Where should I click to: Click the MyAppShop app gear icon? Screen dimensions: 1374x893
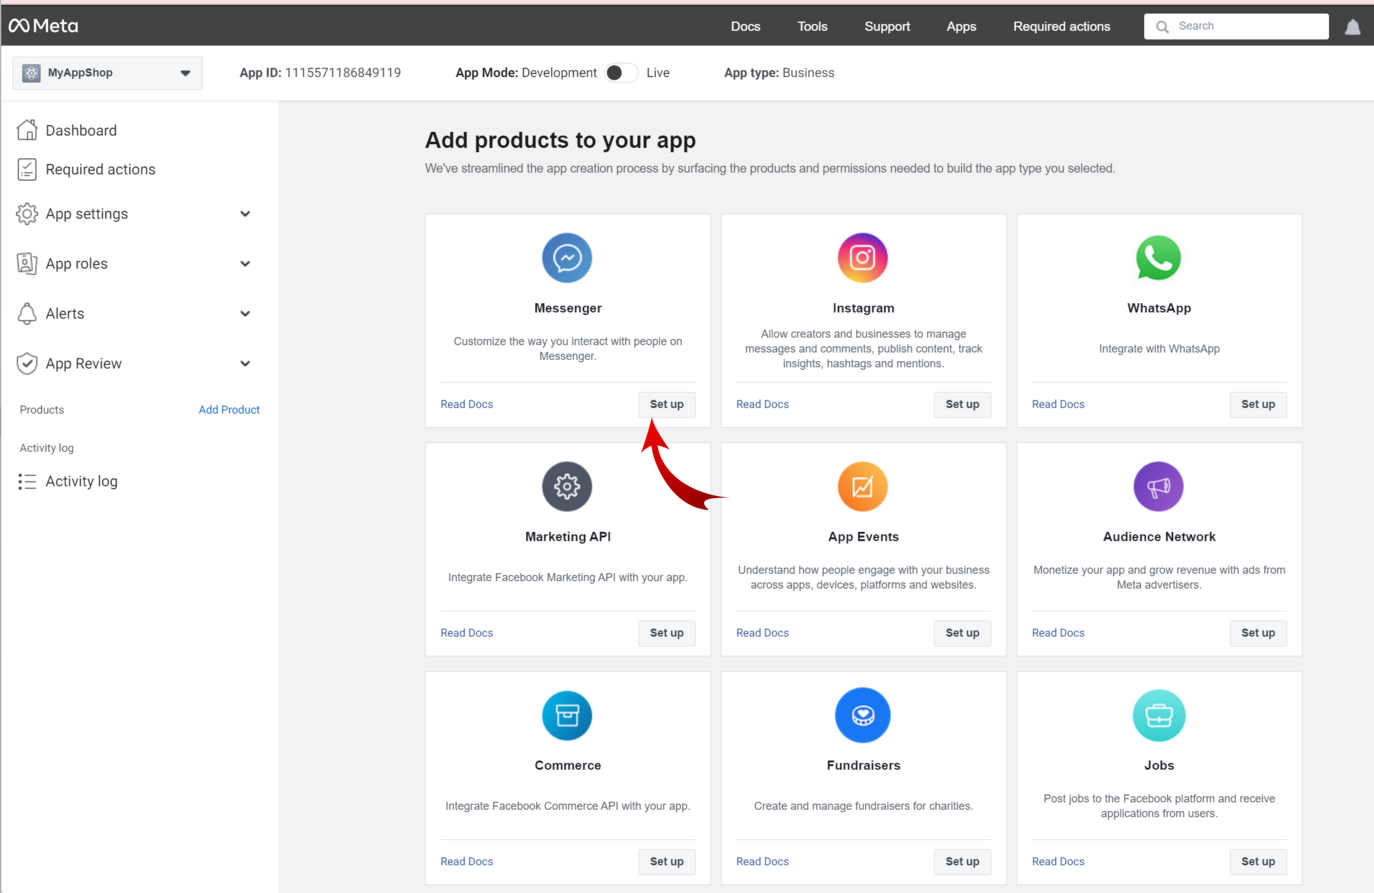click(x=31, y=73)
